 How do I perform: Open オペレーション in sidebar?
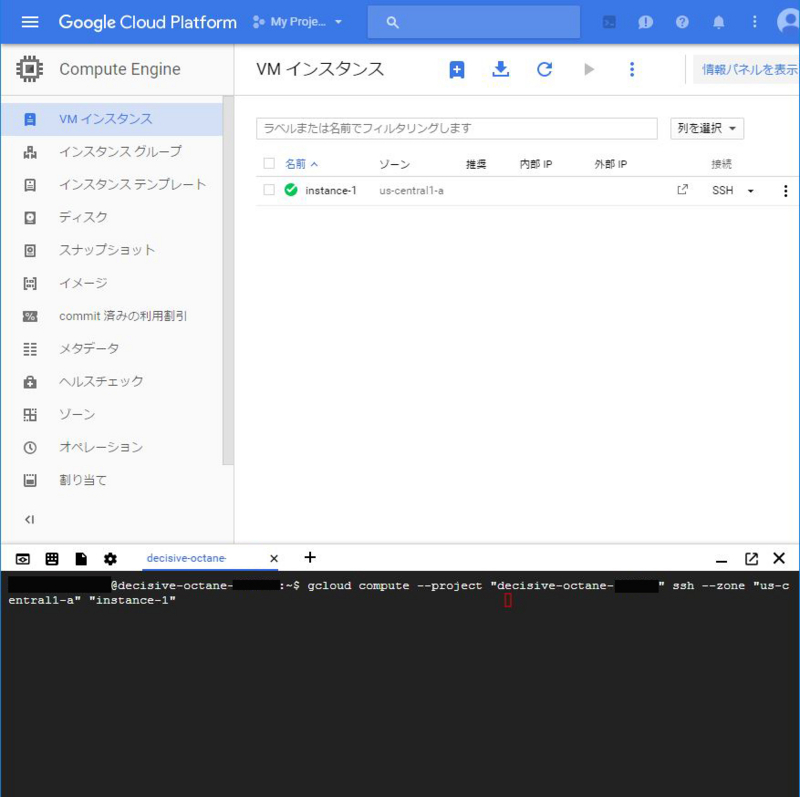(x=112, y=447)
